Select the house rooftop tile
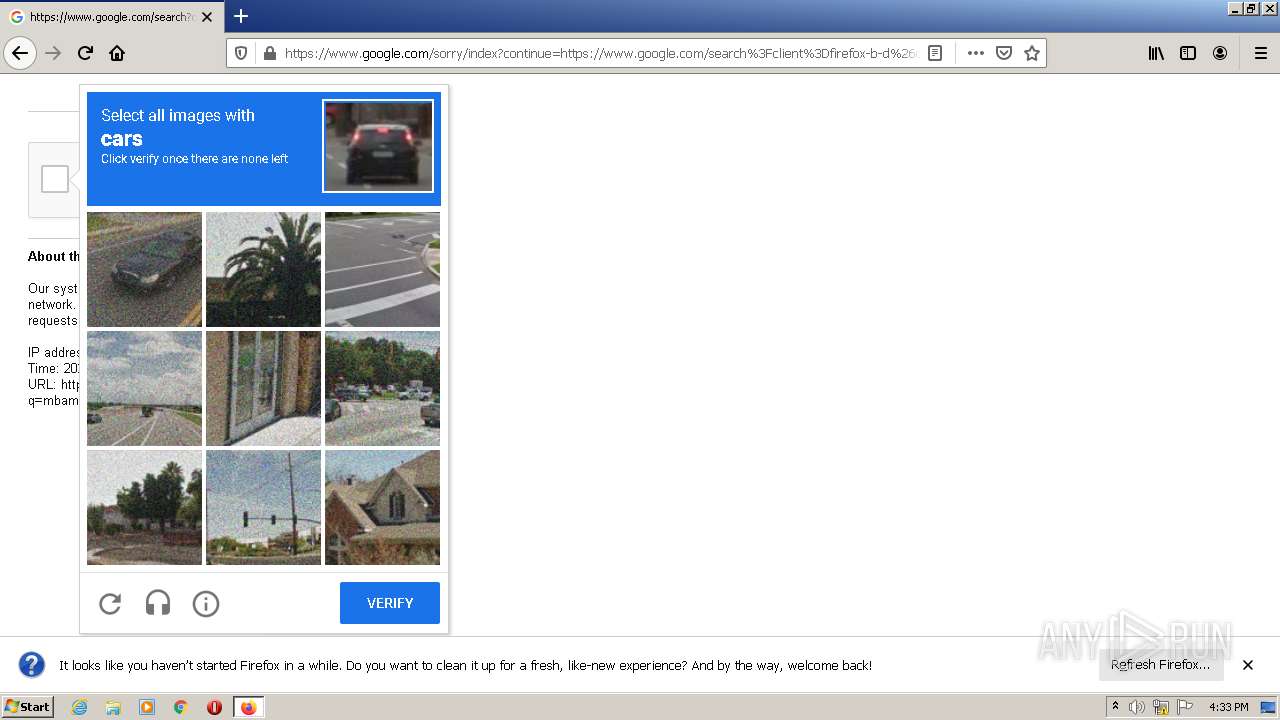 point(382,507)
